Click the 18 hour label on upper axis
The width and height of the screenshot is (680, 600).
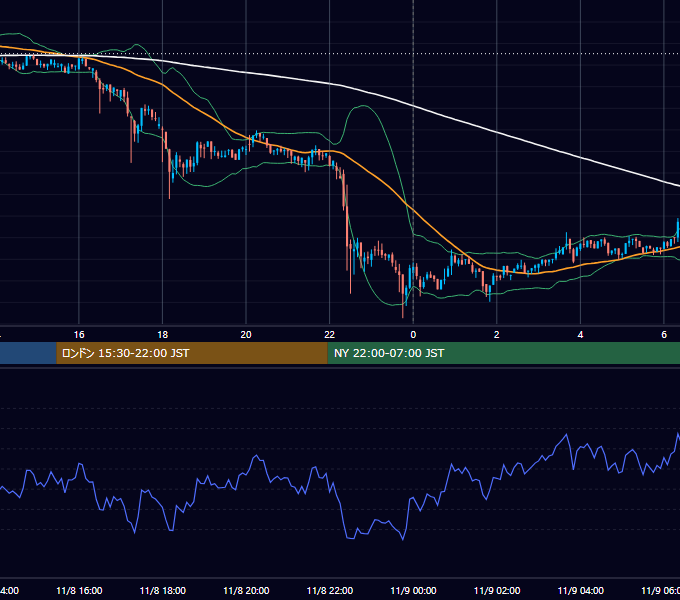163,335
